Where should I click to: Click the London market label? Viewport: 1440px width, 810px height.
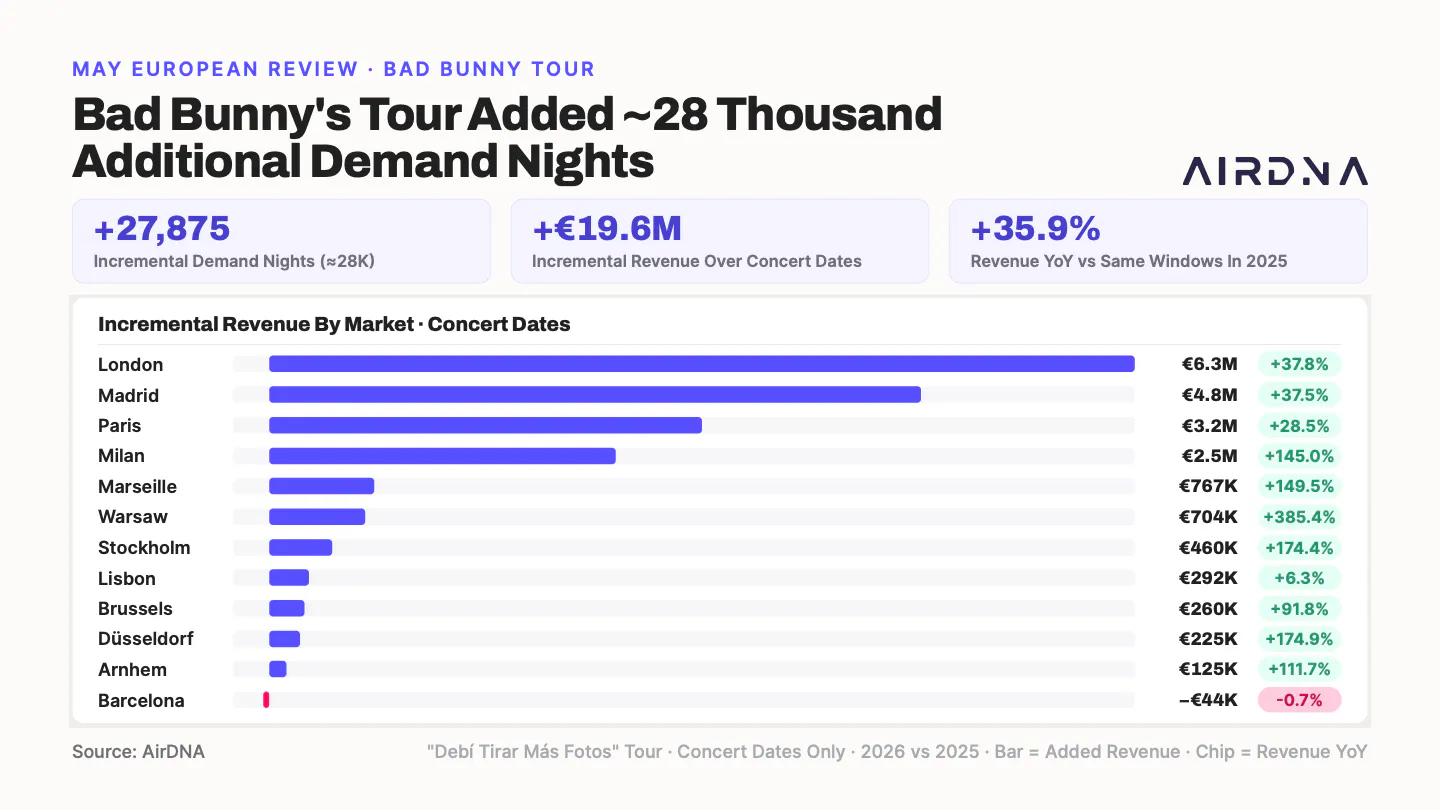130,365
